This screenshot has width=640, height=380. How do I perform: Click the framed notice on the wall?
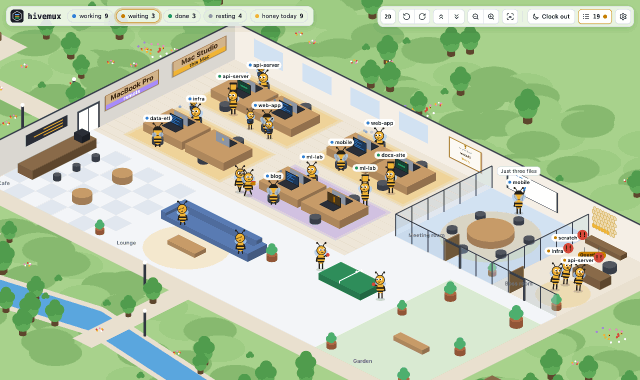465,154
